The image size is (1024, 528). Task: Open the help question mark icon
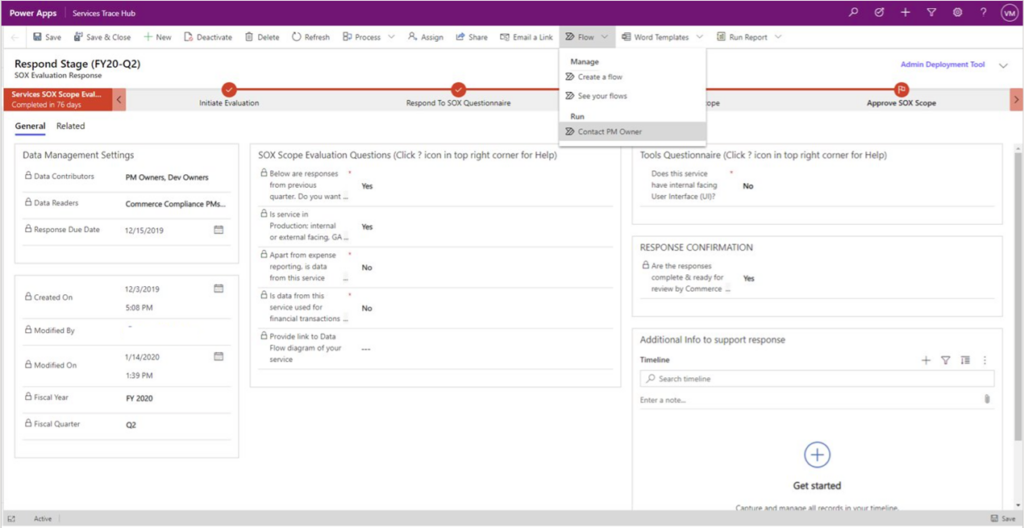983,12
